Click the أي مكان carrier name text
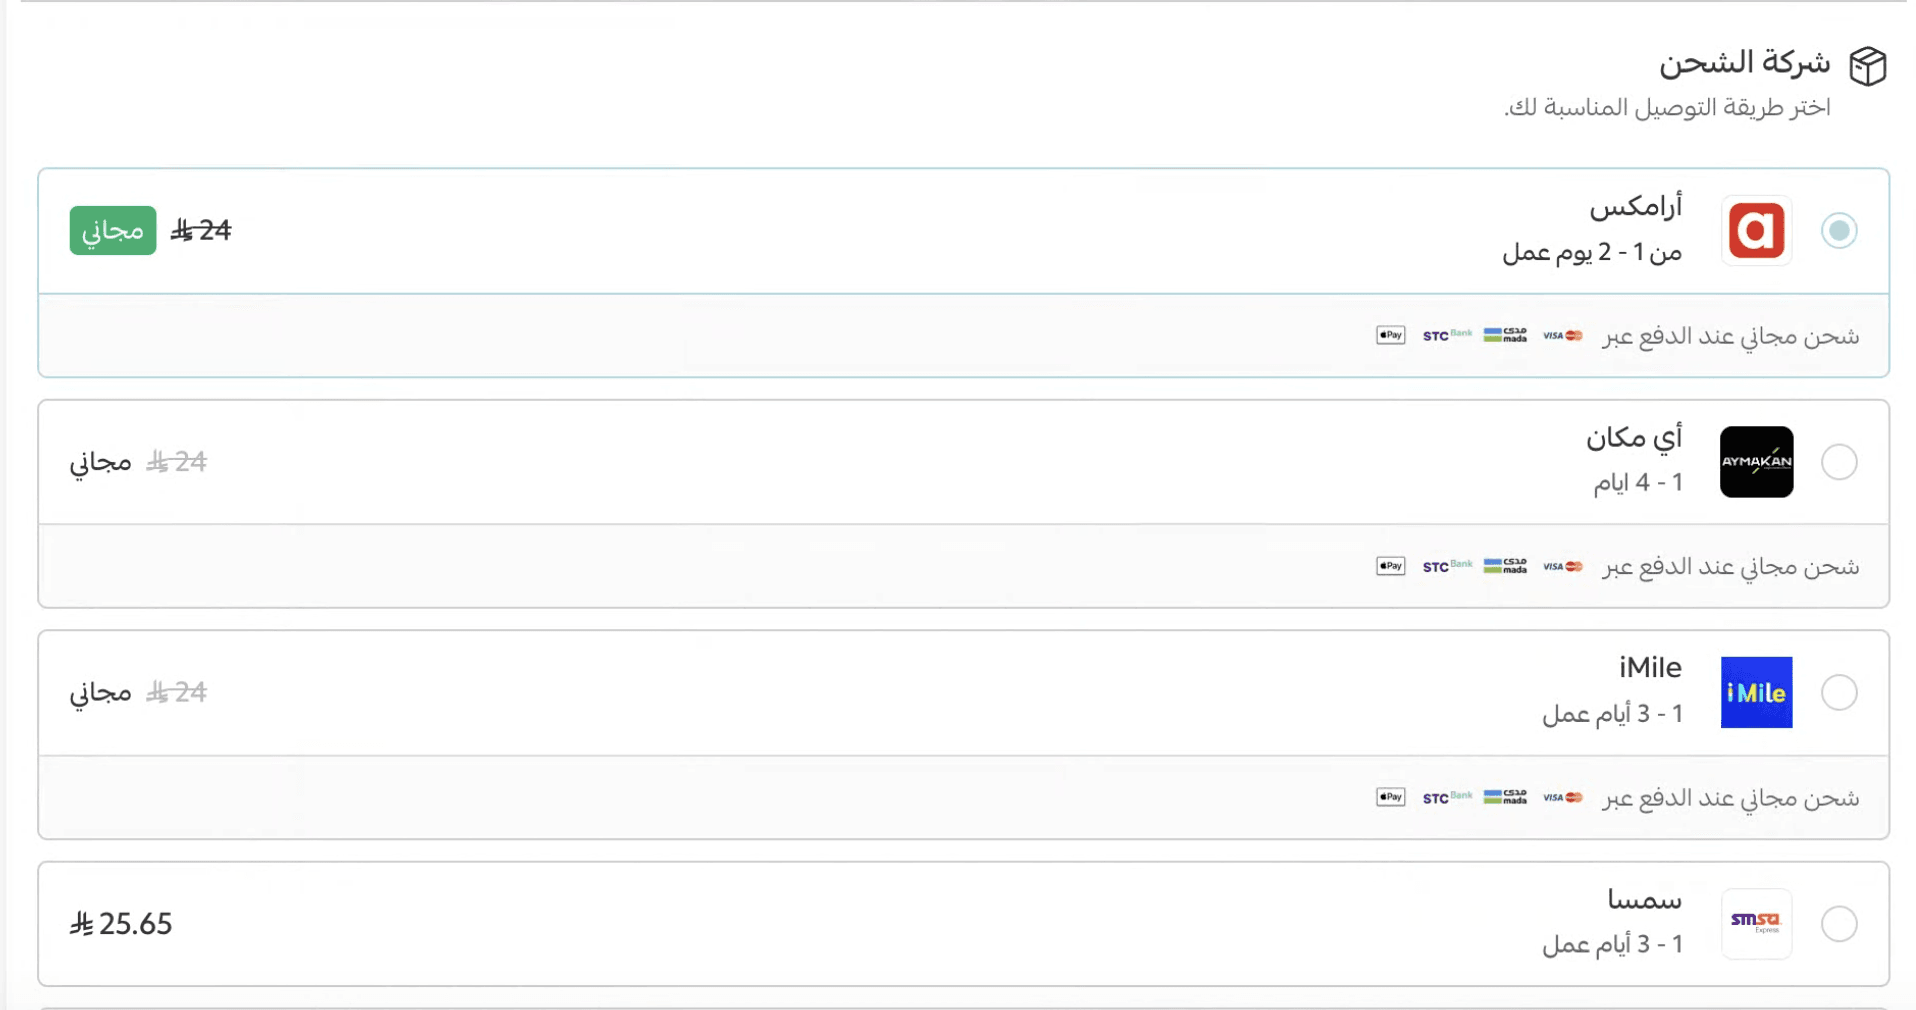This screenshot has width=1916, height=1010. pyautogui.click(x=1634, y=438)
